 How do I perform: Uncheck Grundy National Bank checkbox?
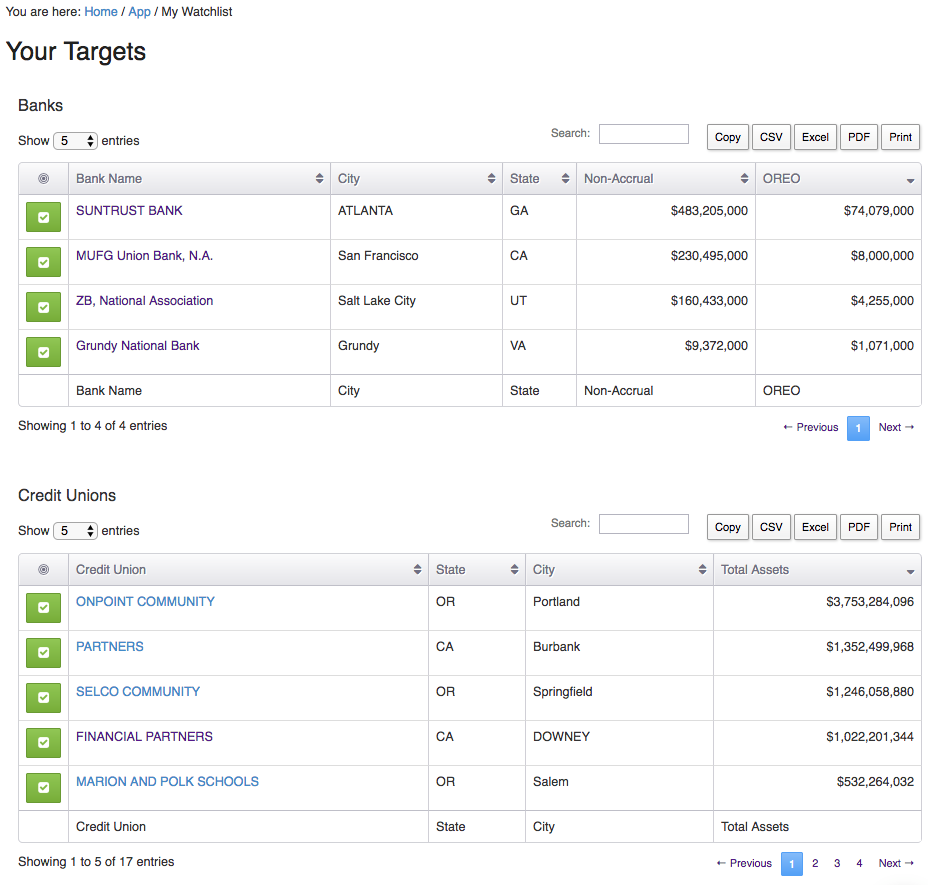43,352
